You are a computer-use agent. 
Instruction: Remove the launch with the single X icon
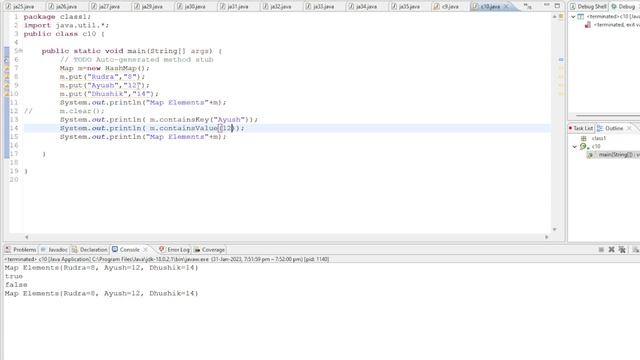coord(611,249)
